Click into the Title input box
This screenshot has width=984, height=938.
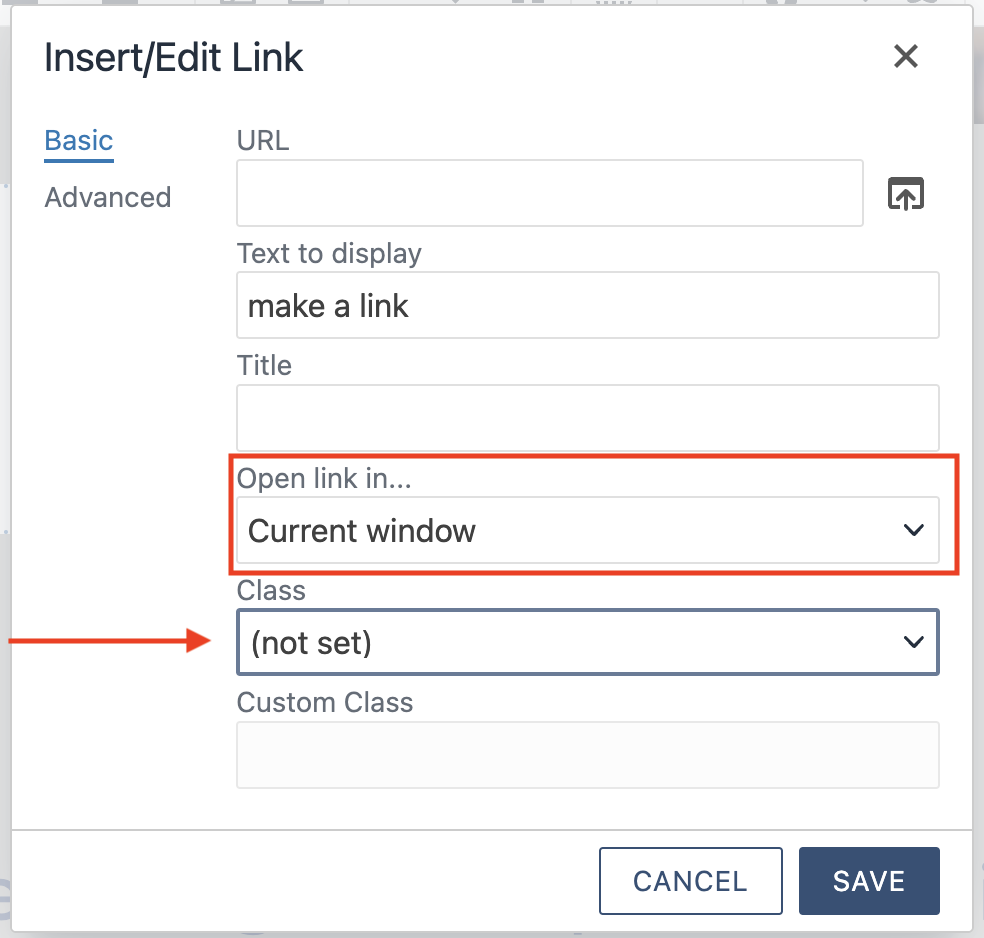587,417
